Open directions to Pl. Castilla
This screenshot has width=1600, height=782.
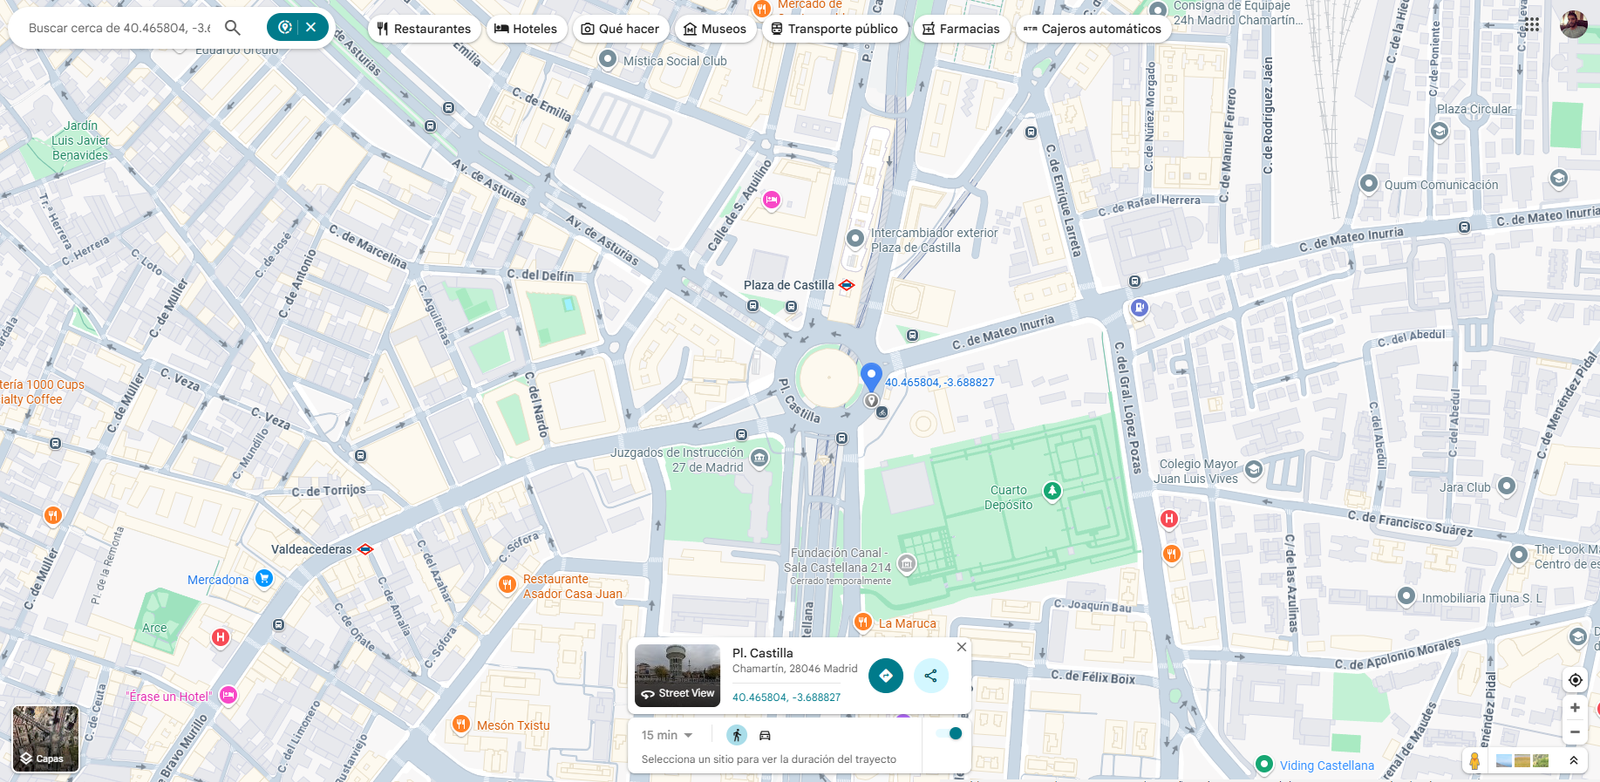point(885,676)
